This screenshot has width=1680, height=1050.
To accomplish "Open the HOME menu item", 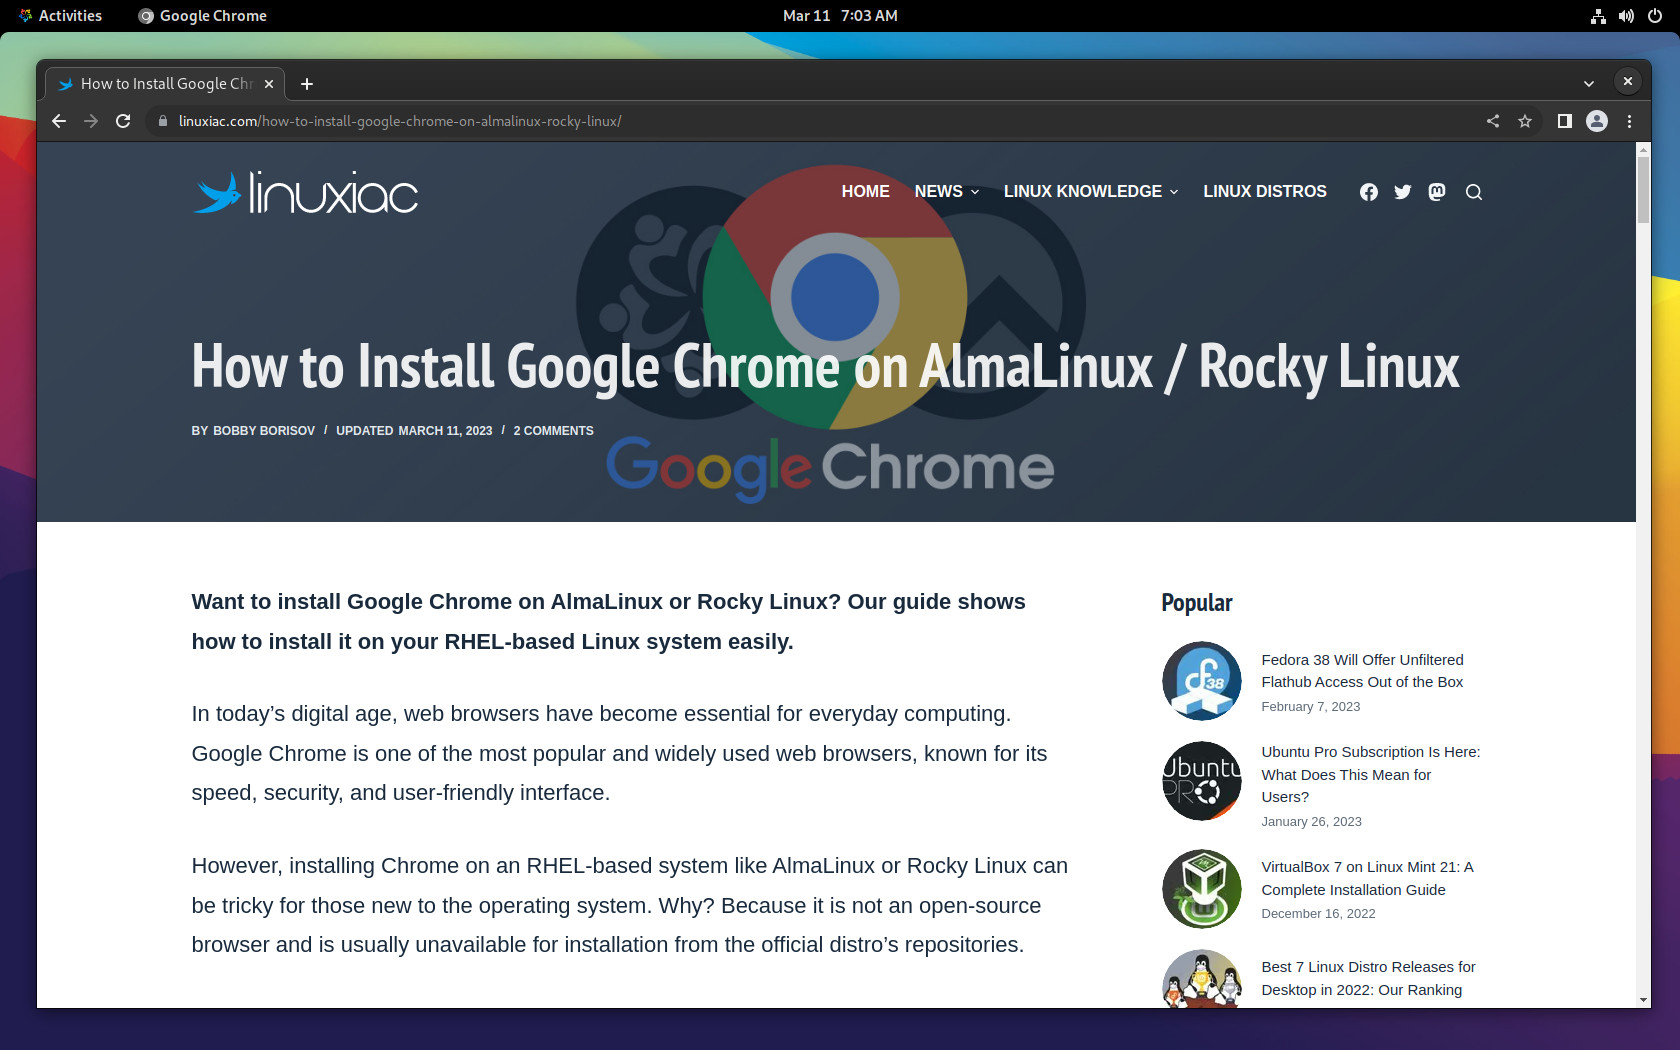I will click(865, 191).
